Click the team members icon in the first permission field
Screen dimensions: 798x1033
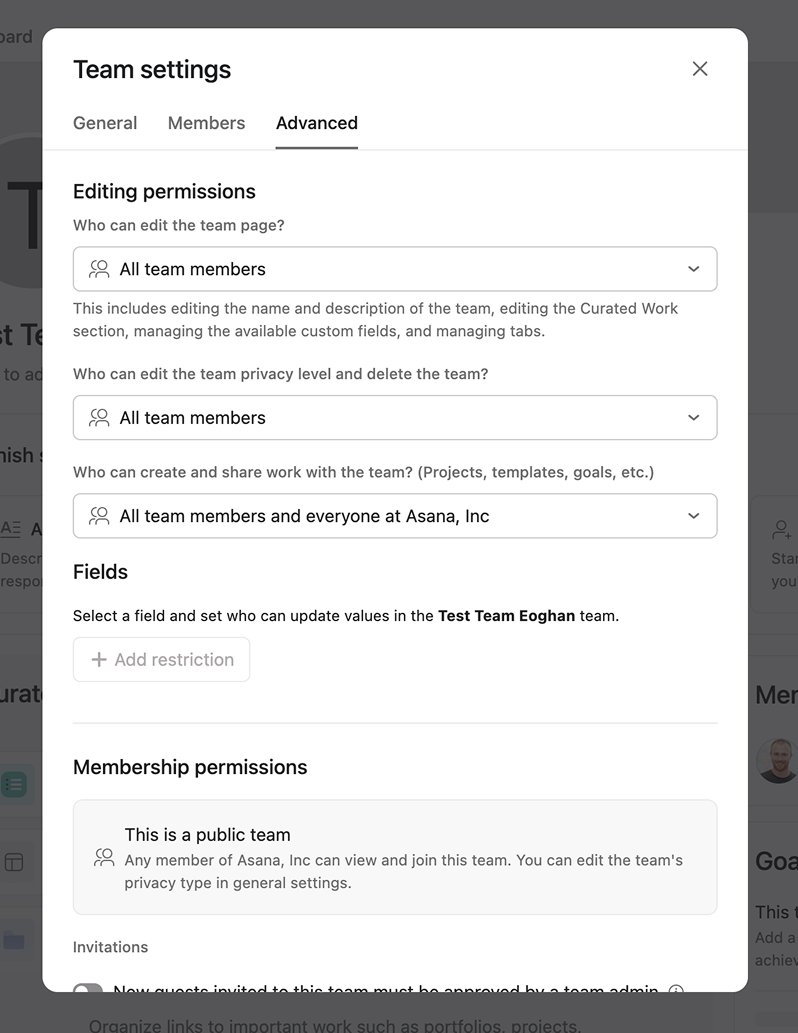click(x=98, y=269)
